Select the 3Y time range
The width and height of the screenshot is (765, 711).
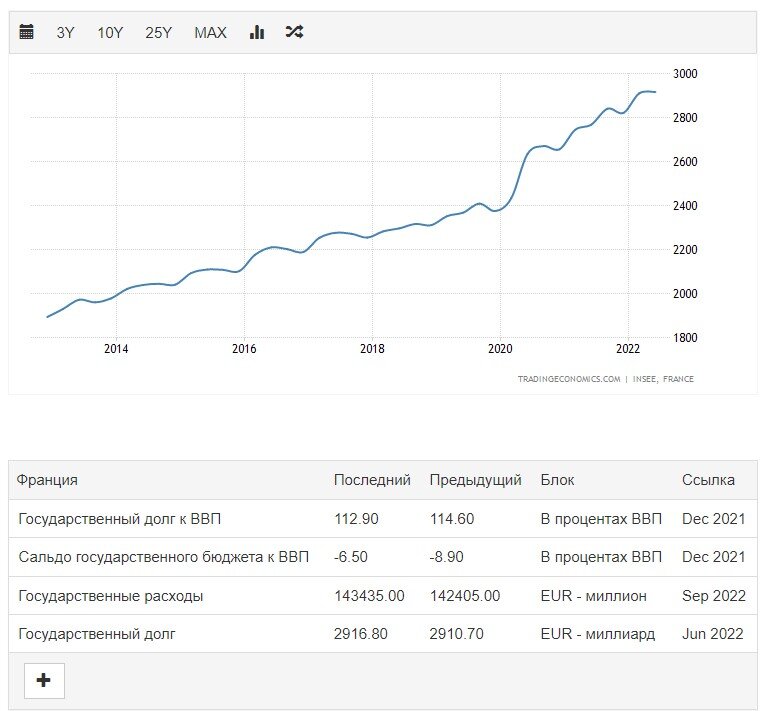coord(65,33)
